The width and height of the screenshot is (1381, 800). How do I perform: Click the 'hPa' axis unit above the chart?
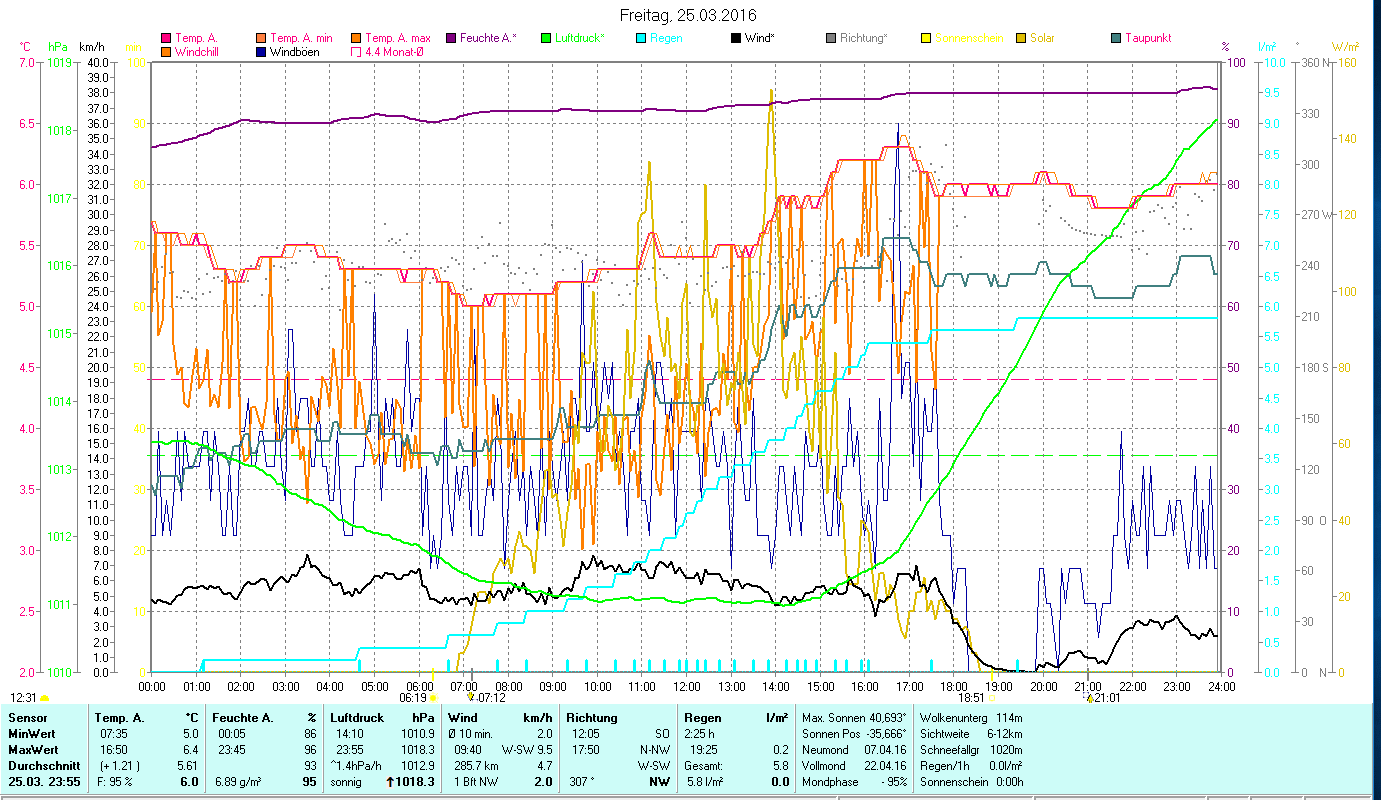pyautogui.click(x=59, y=47)
